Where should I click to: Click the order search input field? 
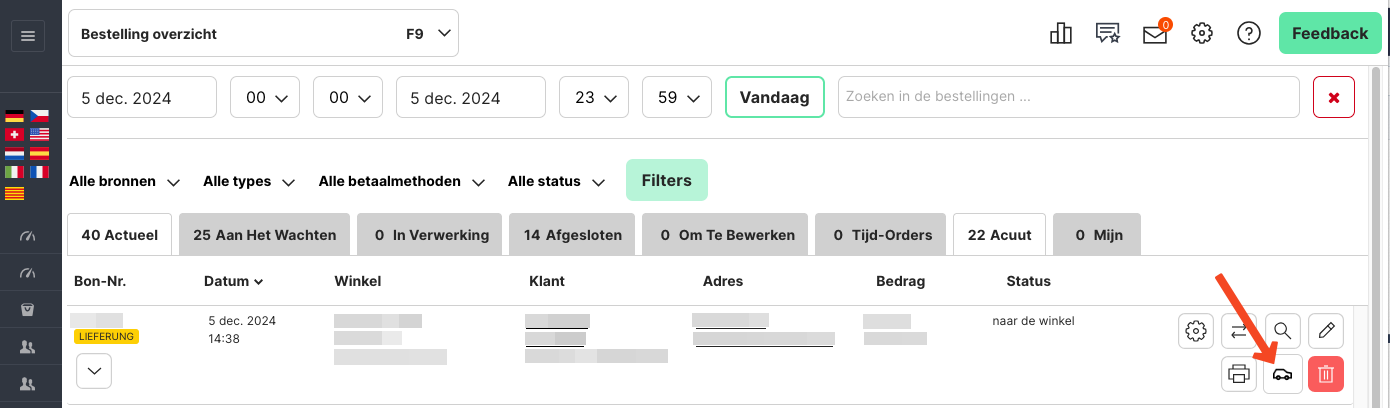tap(1069, 97)
